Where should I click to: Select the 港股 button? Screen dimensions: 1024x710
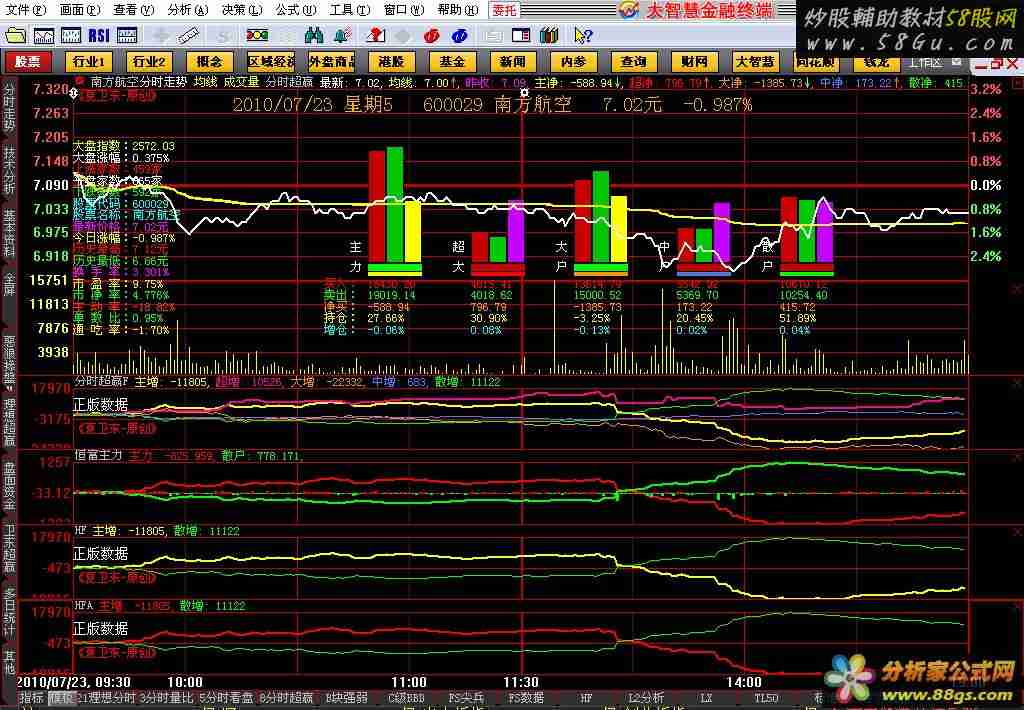coord(391,61)
